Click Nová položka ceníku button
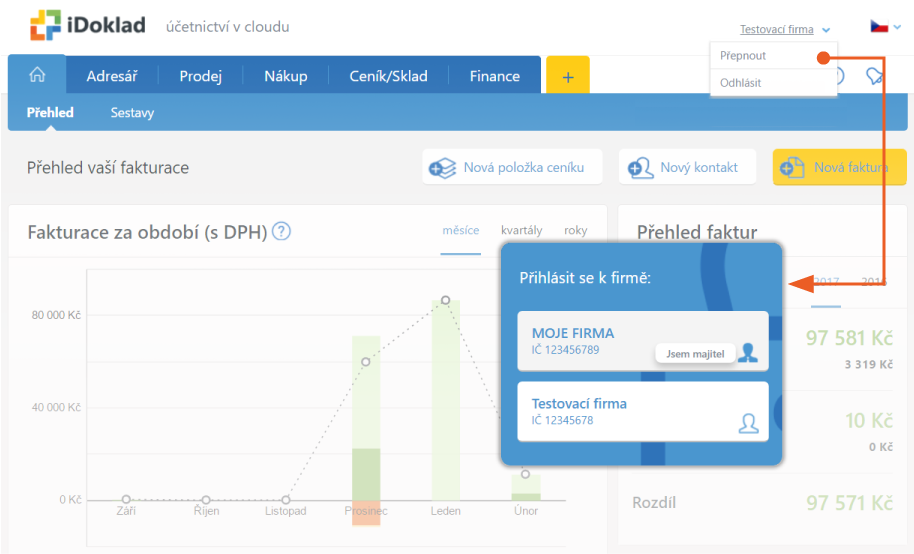 pos(512,167)
